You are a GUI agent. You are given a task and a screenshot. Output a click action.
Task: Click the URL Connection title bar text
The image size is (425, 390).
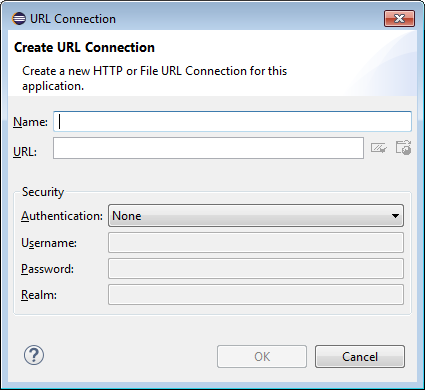[73, 19]
